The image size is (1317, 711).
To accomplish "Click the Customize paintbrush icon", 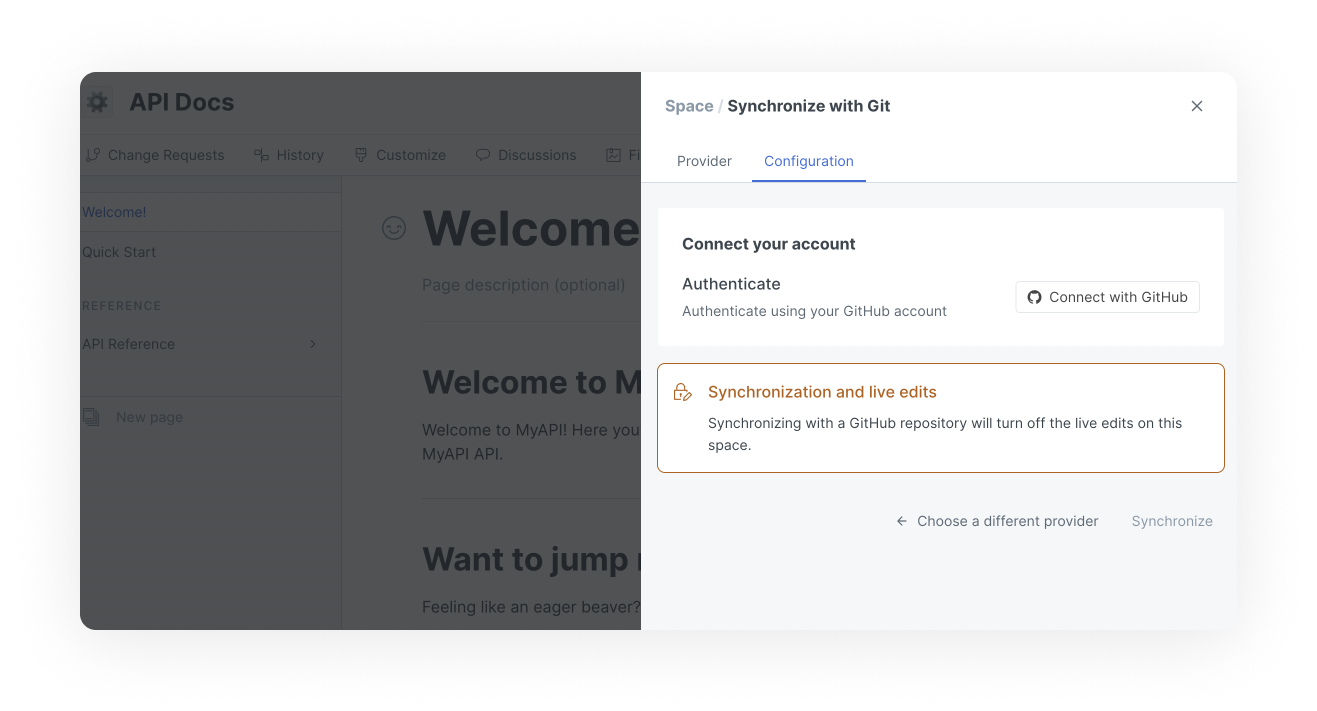I will [361, 155].
